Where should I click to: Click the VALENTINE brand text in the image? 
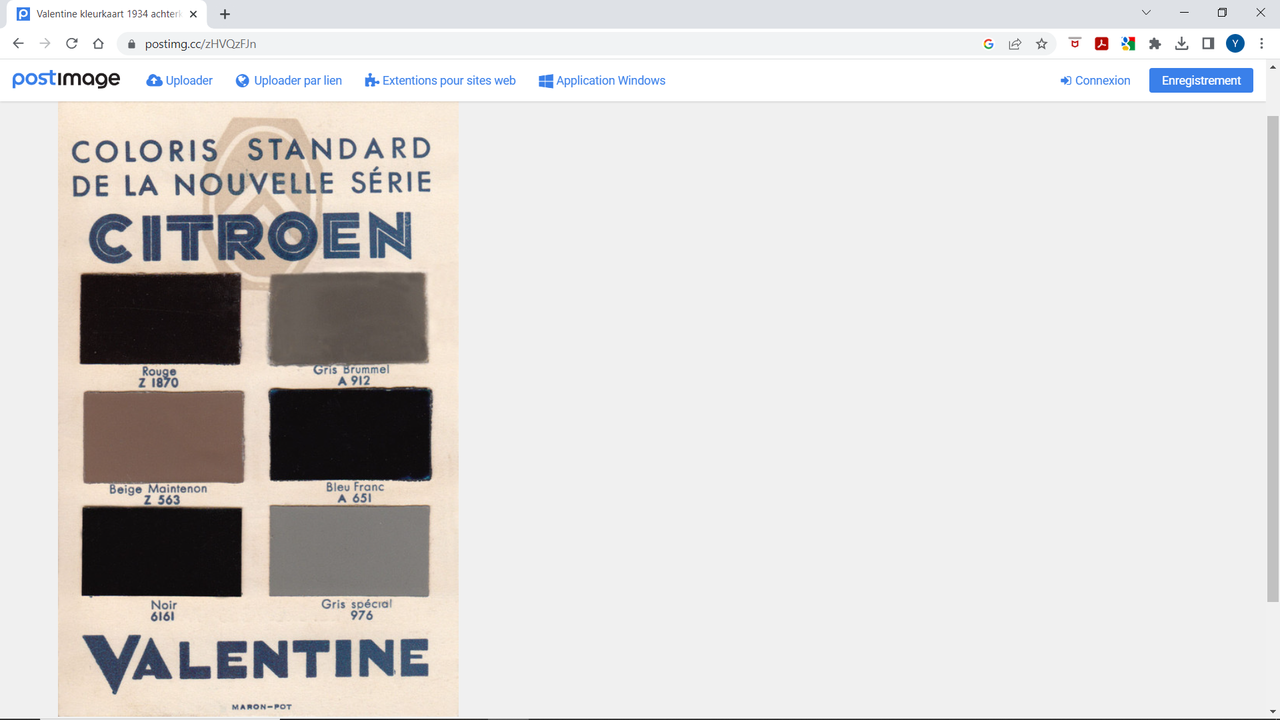tap(256, 663)
